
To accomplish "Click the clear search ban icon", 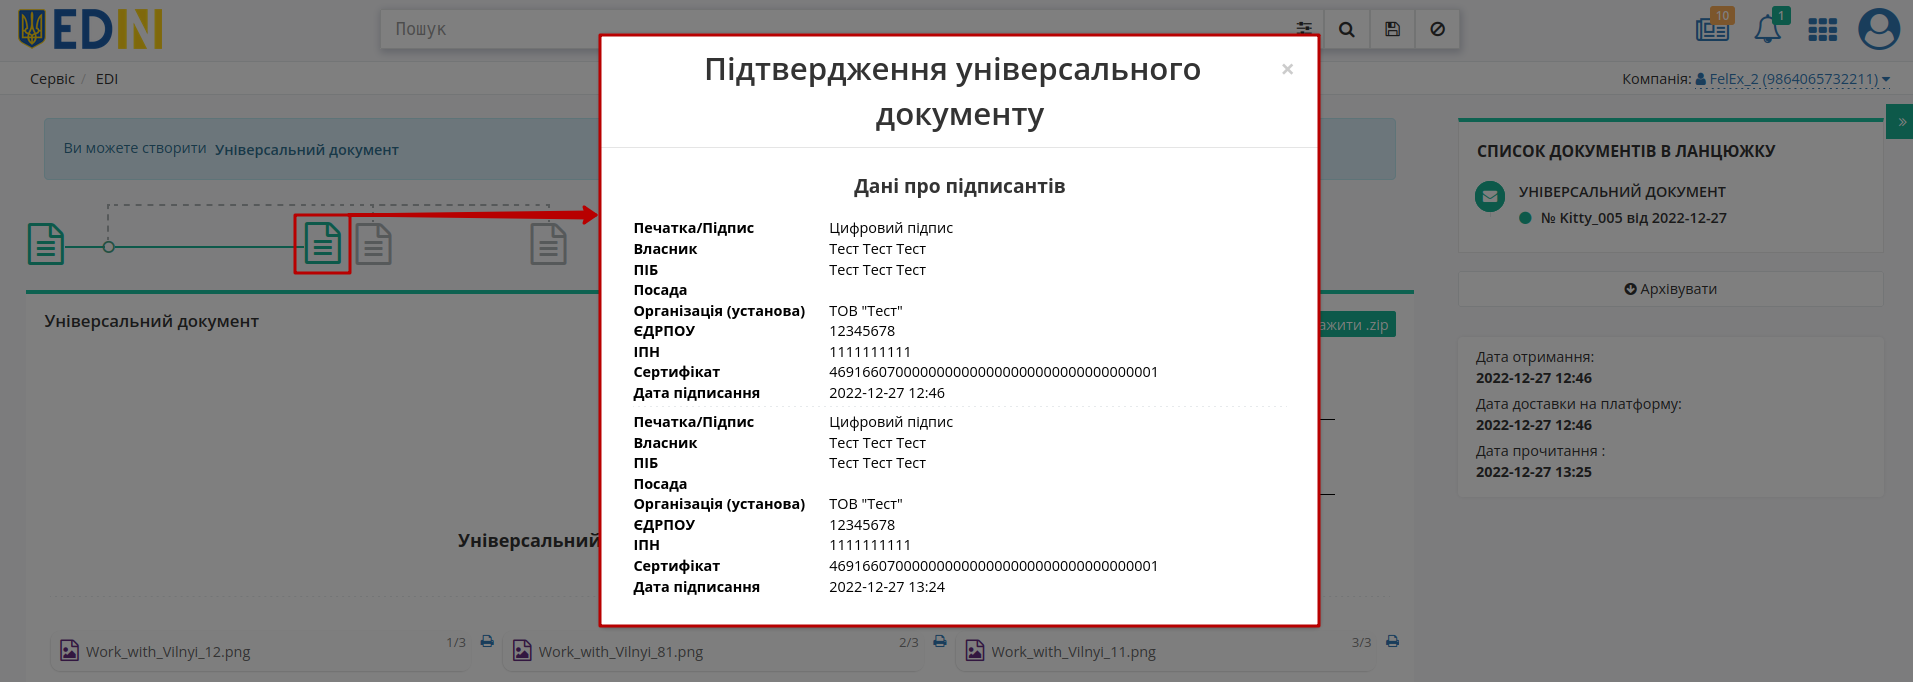I will [1437, 29].
